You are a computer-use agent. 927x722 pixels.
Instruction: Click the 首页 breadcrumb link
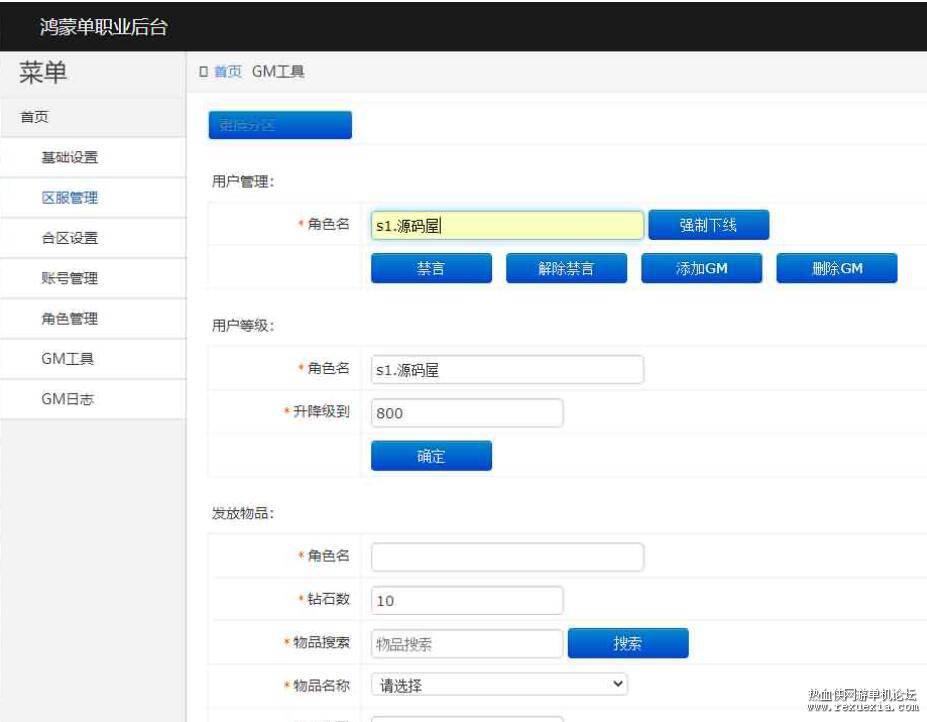click(x=228, y=72)
